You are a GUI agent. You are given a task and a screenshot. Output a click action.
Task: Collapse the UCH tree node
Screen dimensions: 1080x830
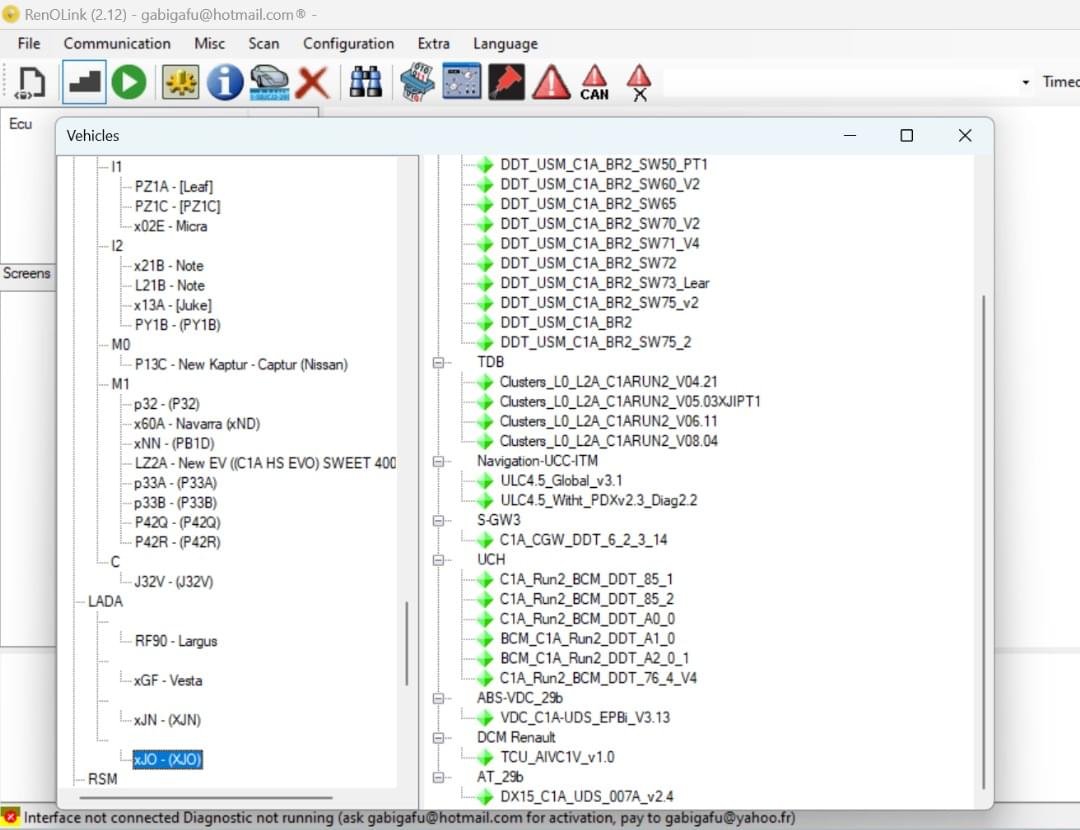tap(438, 560)
